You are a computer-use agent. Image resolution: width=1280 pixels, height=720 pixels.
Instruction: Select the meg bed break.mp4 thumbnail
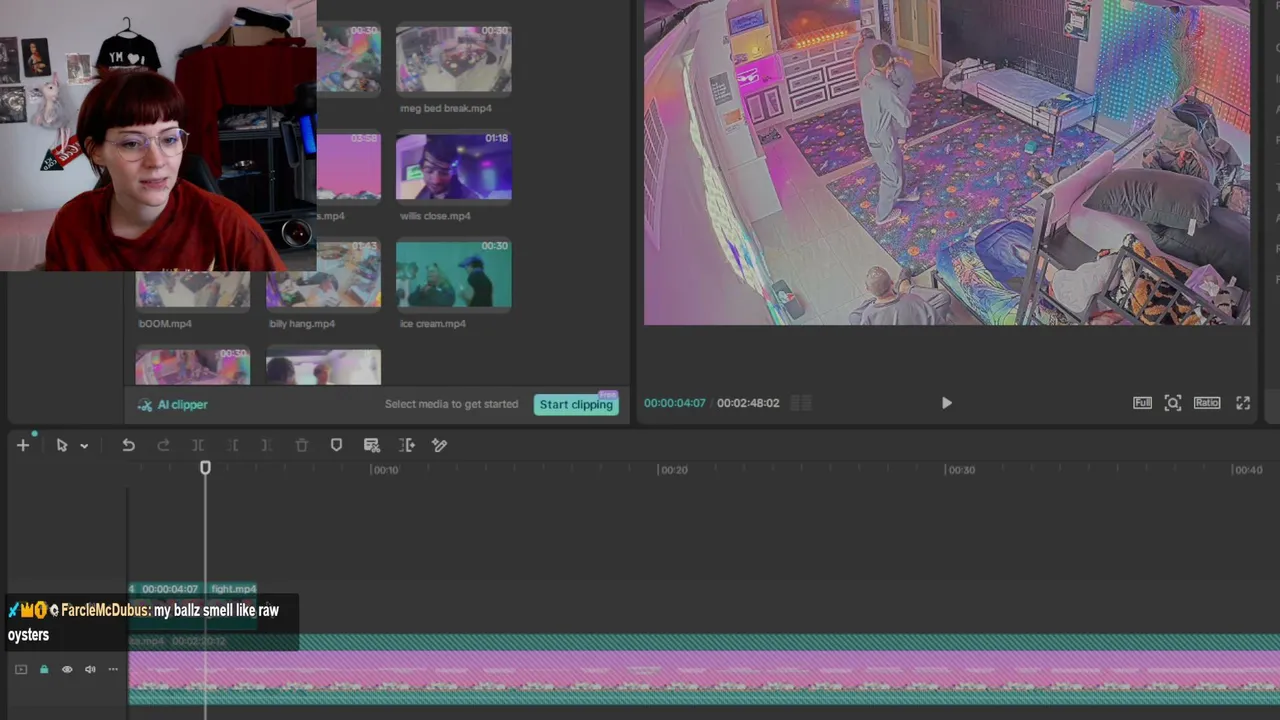(454, 59)
